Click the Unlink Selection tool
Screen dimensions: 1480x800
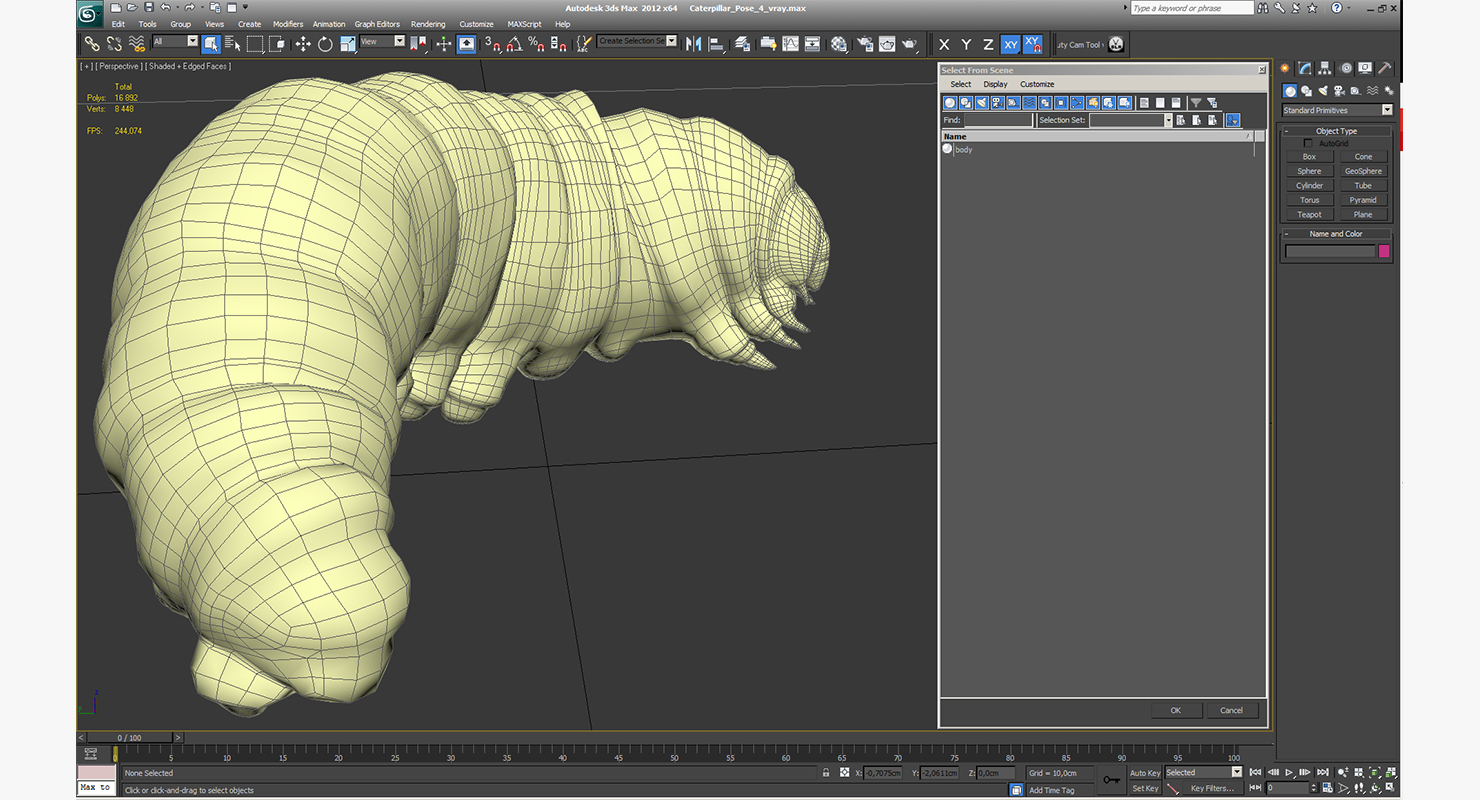(x=114, y=44)
